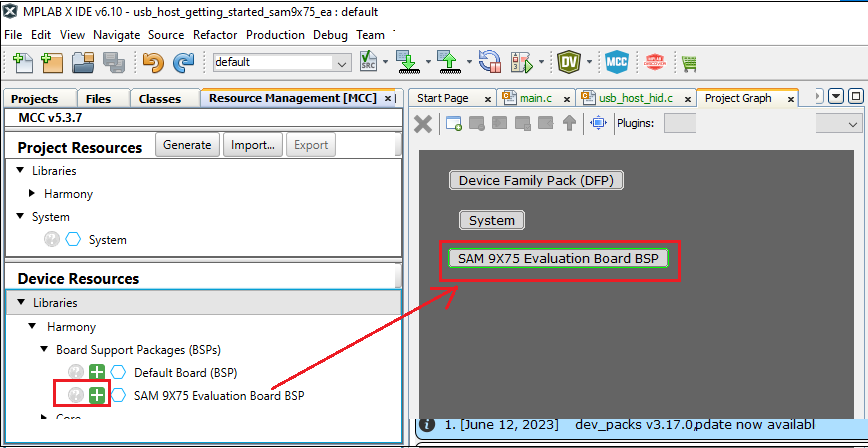Add SAM 9X75 Evaluation Board BSP with plus icon
Screen dimensions: 868x448
(x=97, y=395)
